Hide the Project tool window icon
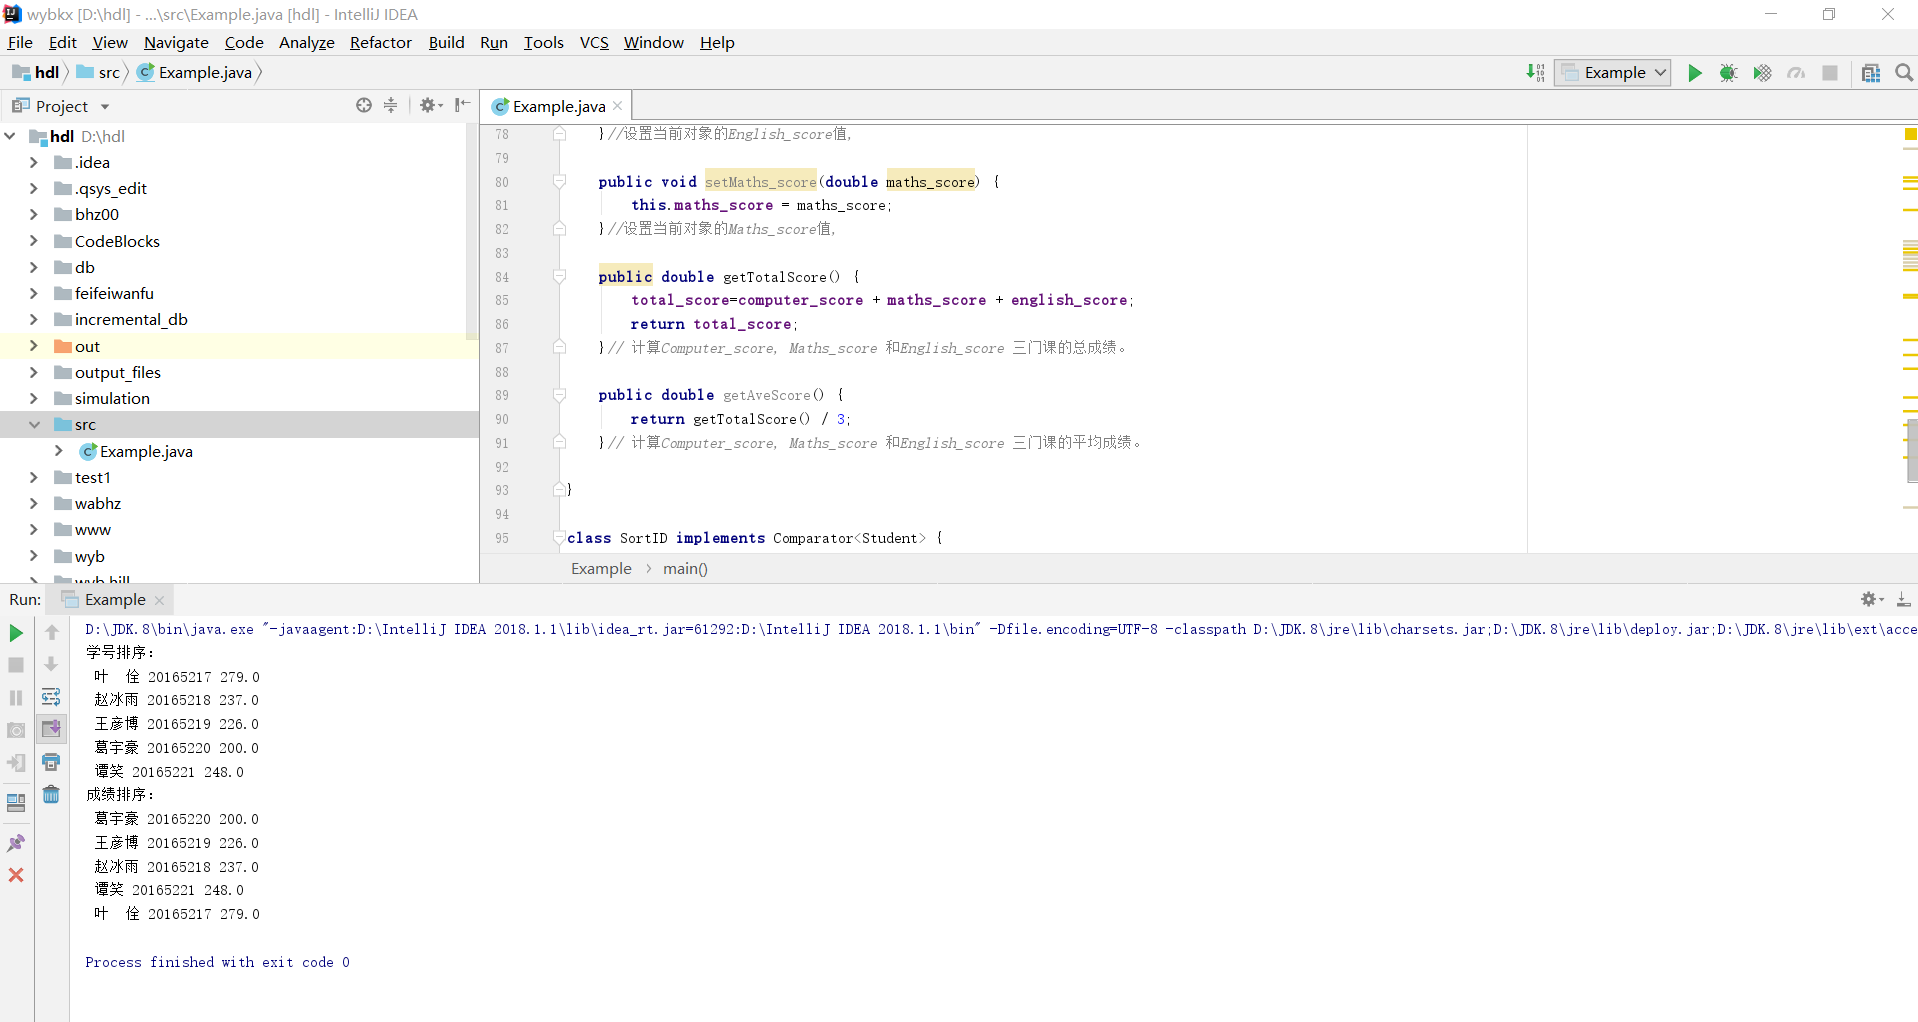The width and height of the screenshot is (1918, 1022). pos(462,105)
